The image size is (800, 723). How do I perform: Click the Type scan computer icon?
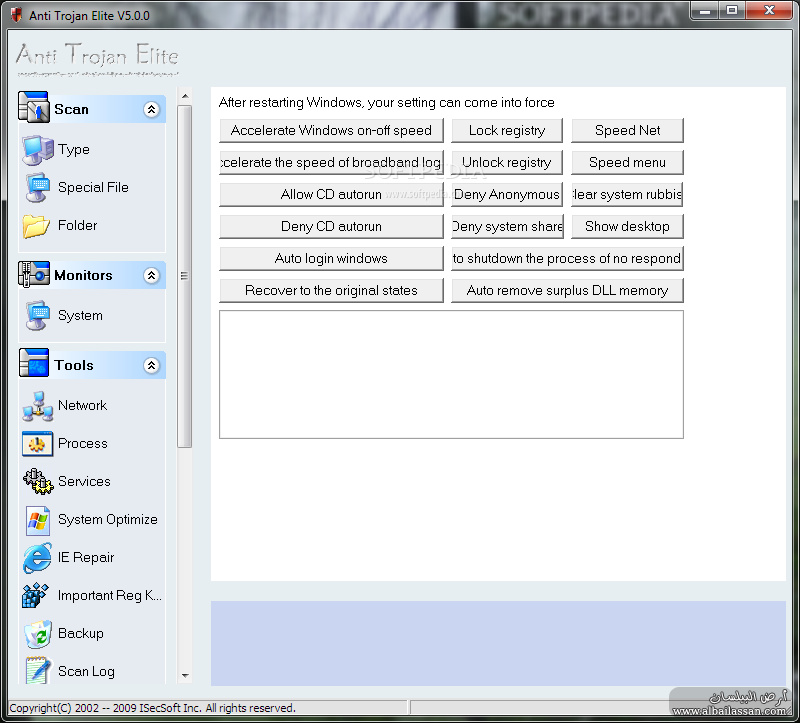(37, 150)
